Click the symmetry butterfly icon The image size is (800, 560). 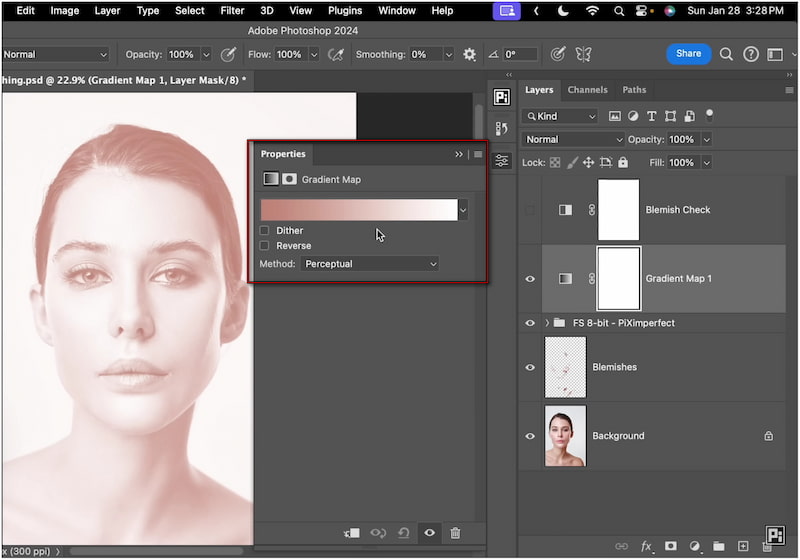coord(583,54)
